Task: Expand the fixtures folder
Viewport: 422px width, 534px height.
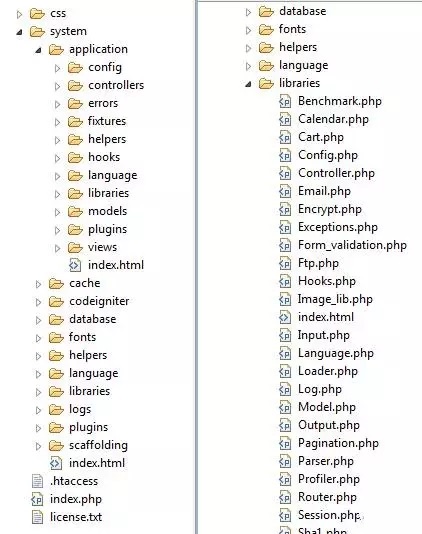Action: coord(58,122)
